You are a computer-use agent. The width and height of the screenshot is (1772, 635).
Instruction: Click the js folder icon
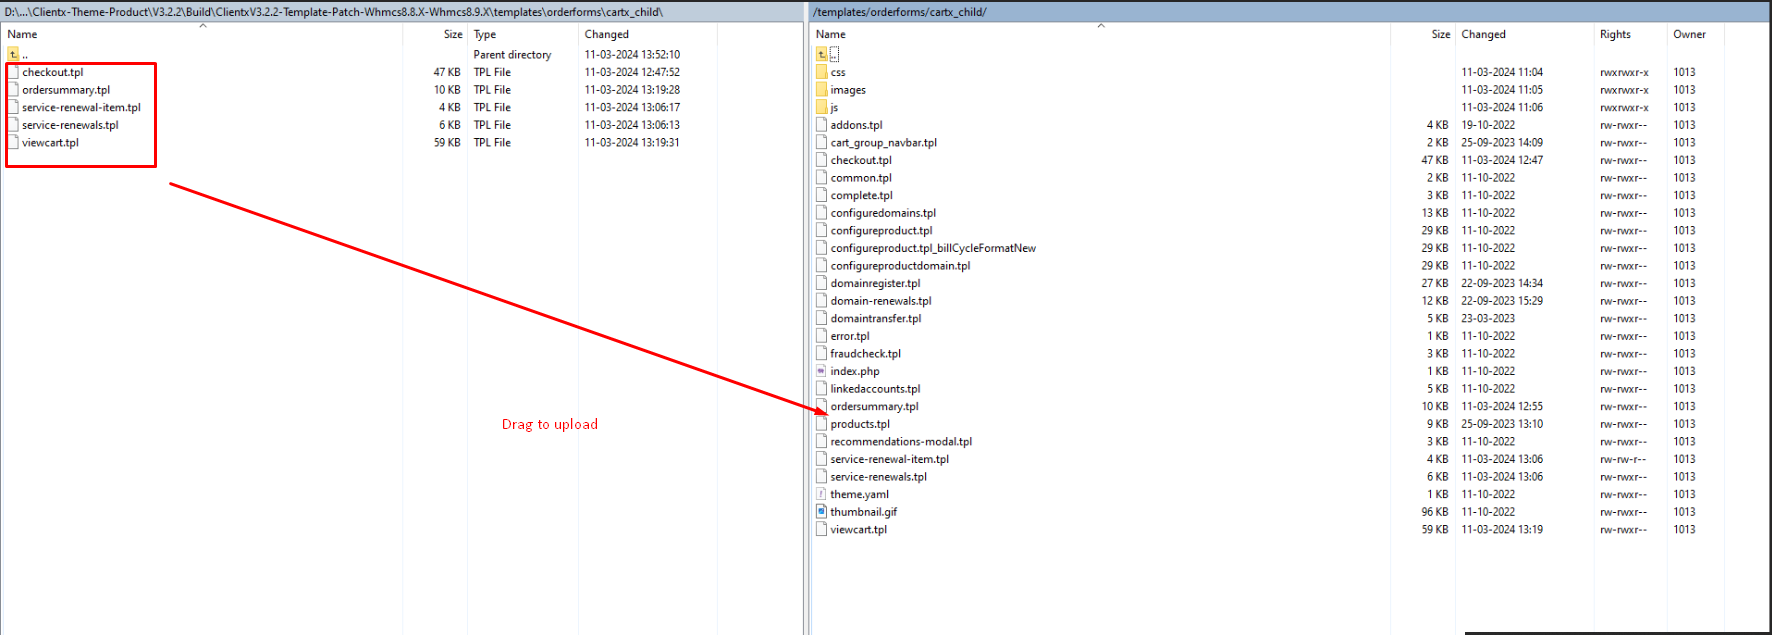point(821,107)
